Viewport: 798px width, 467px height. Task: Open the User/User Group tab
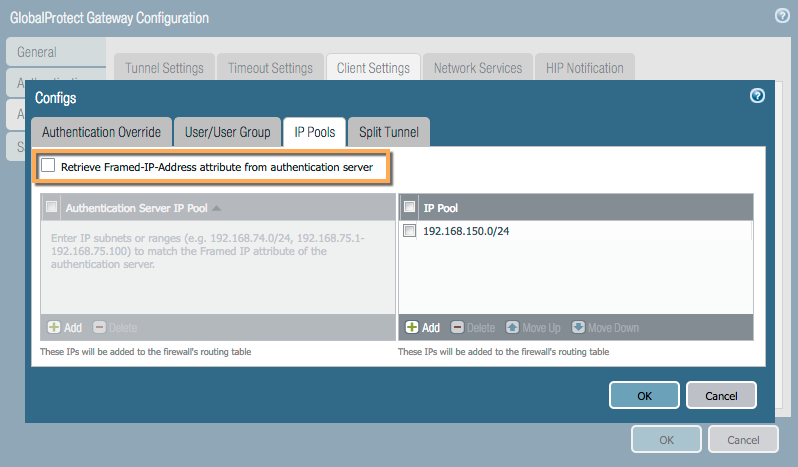[x=227, y=132]
